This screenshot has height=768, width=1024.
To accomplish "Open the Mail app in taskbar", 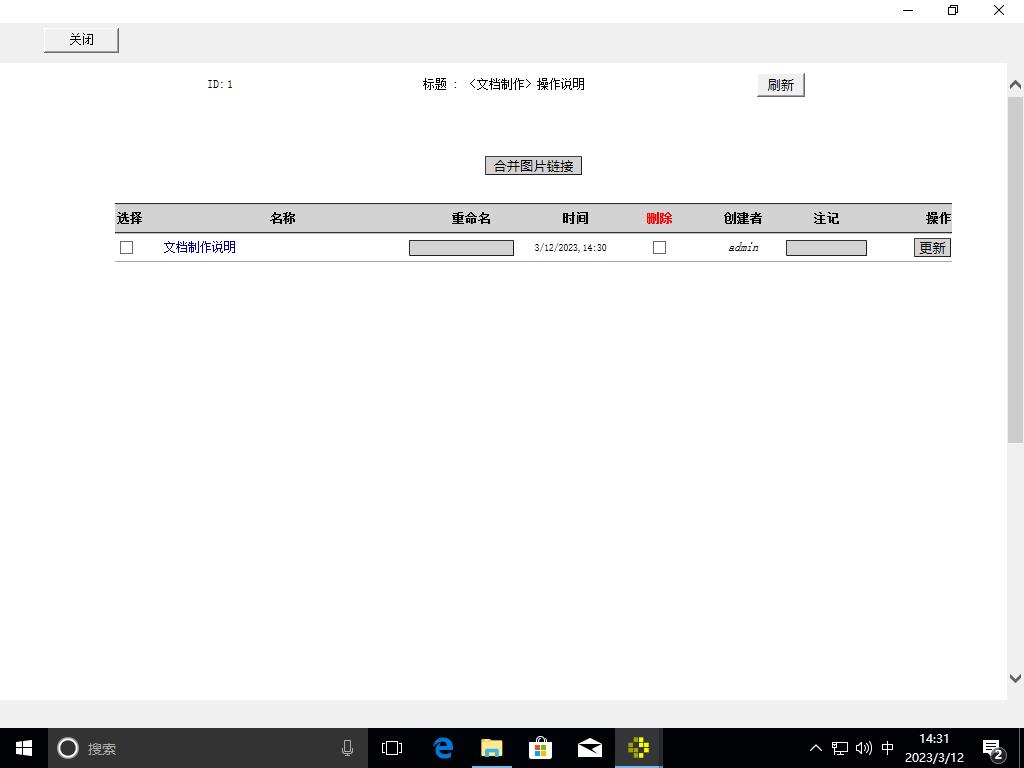I will click(x=590, y=748).
